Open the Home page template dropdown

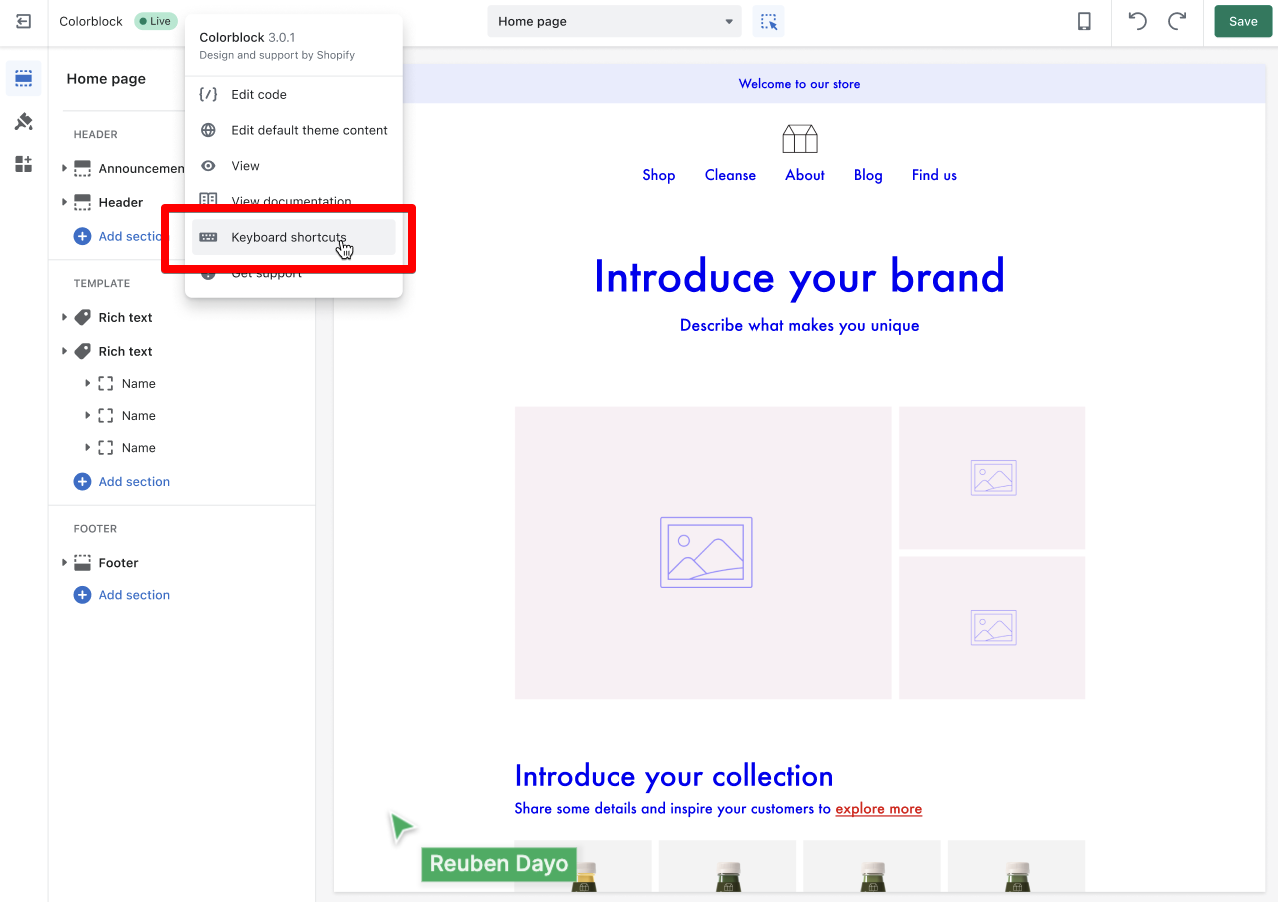pos(615,21)
